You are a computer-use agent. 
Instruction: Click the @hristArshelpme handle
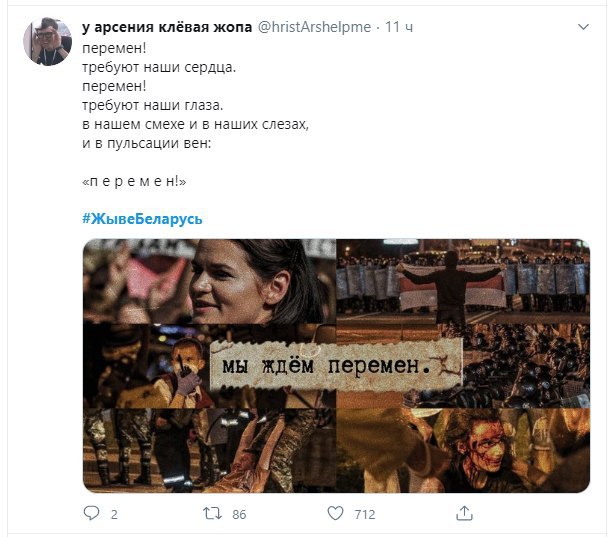click(x=314, y=27)
